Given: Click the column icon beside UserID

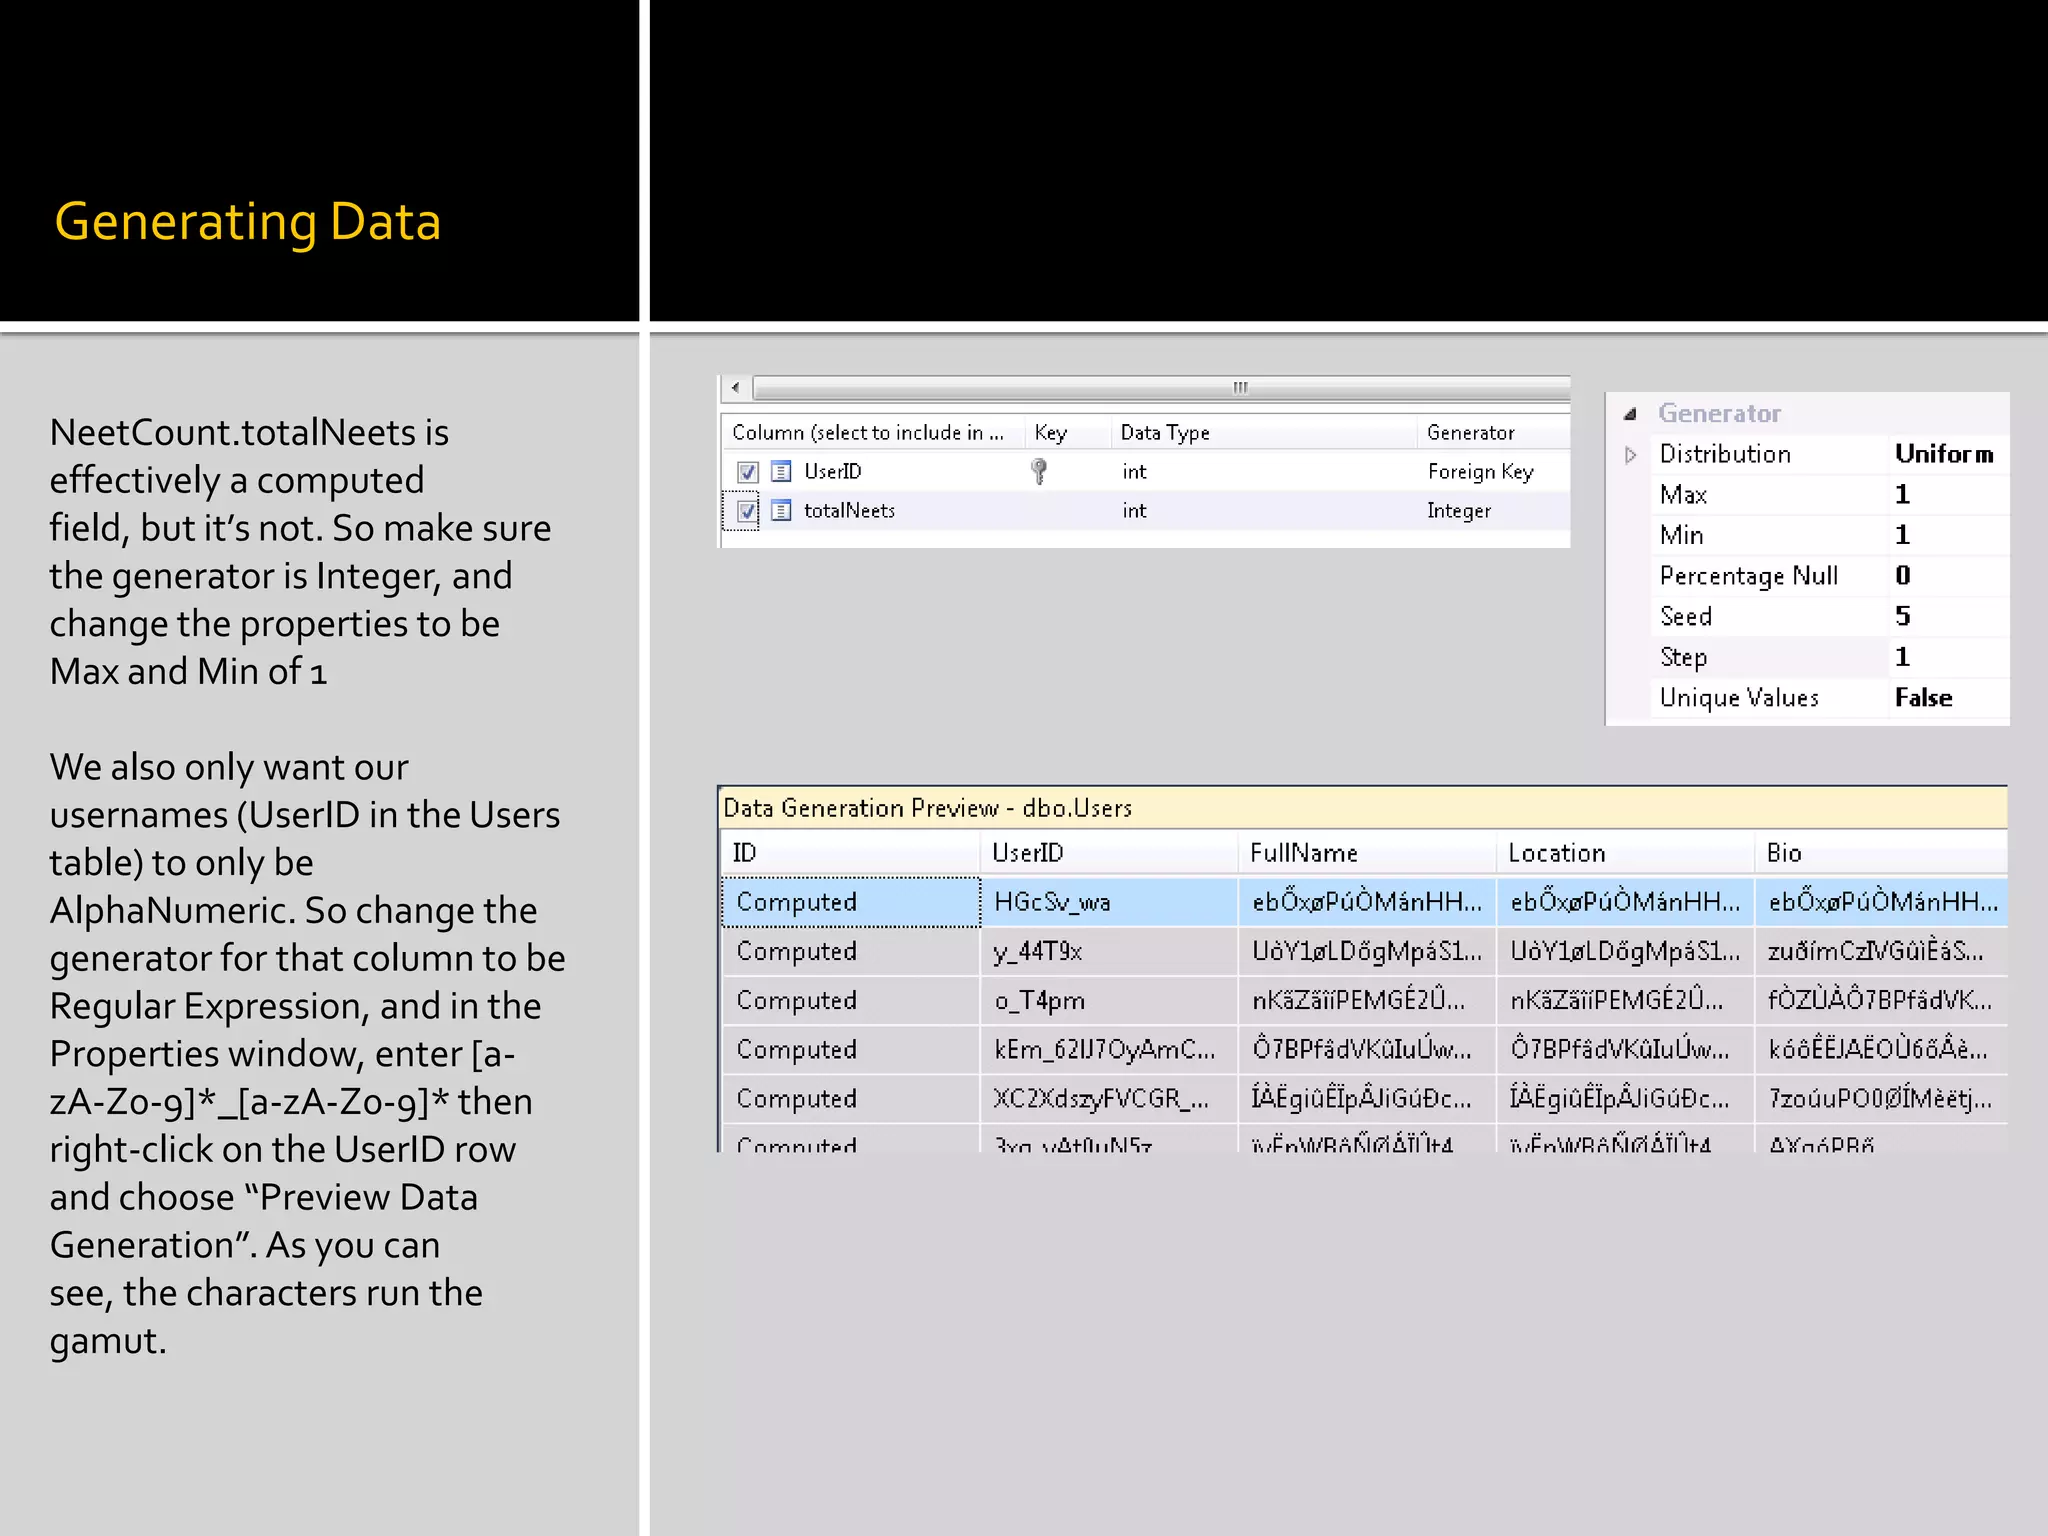Looking at the screenshot, I should click(x=781, y=471).
